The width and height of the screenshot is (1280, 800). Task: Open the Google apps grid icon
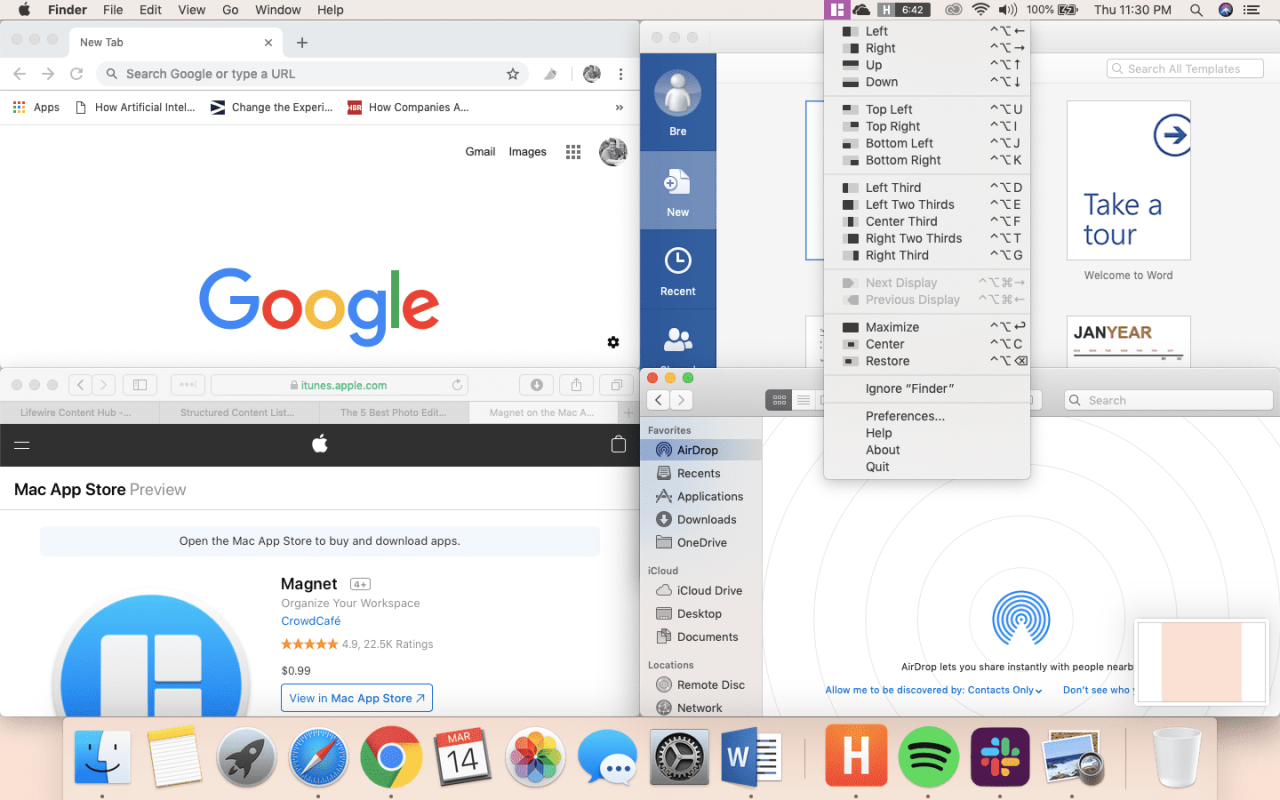573,152
